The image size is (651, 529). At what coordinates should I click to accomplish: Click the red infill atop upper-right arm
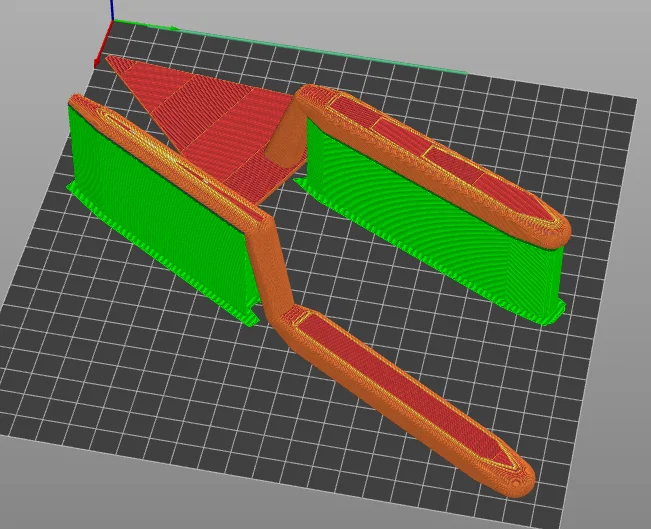(x=444, y=158)
